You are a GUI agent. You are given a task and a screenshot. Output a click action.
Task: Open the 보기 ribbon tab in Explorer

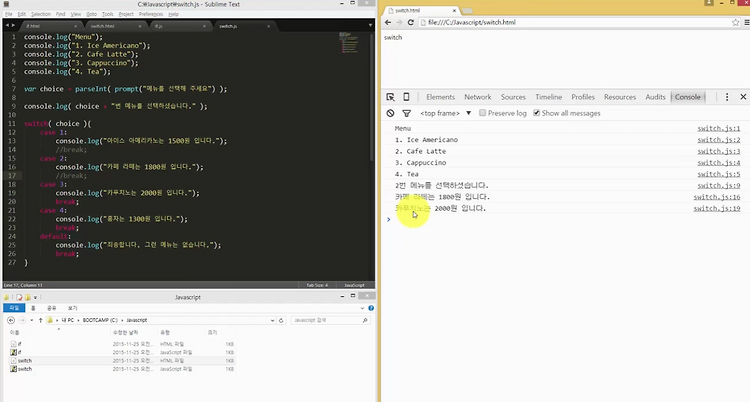(x=72, y=308)
